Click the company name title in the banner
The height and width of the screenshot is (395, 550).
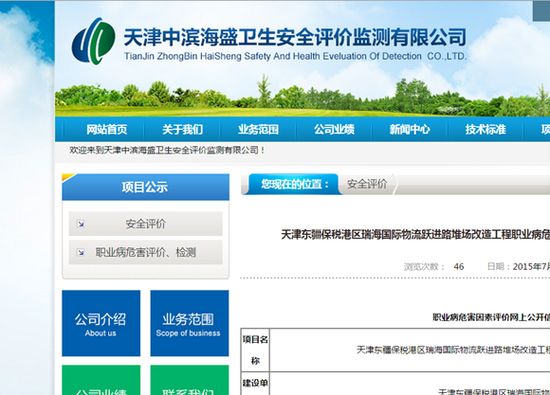click(x=295, y=38)
